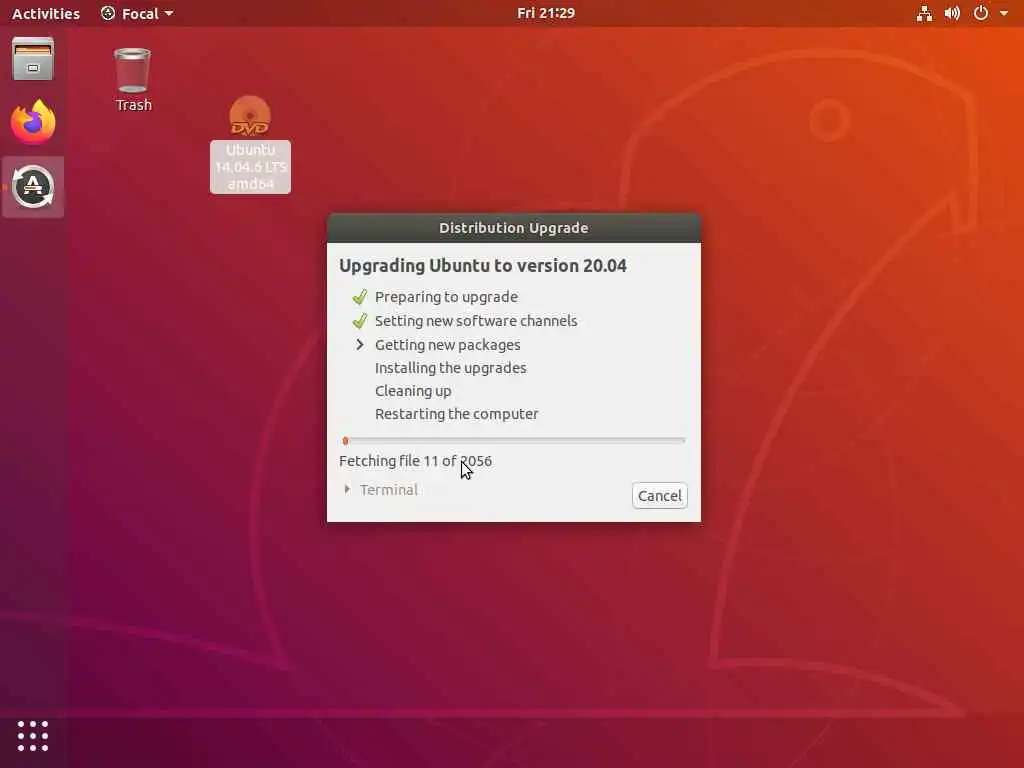Click the Setting new software channels checkmark
The width and height of the screenshot is (1024, 768).
coord(359,321)
